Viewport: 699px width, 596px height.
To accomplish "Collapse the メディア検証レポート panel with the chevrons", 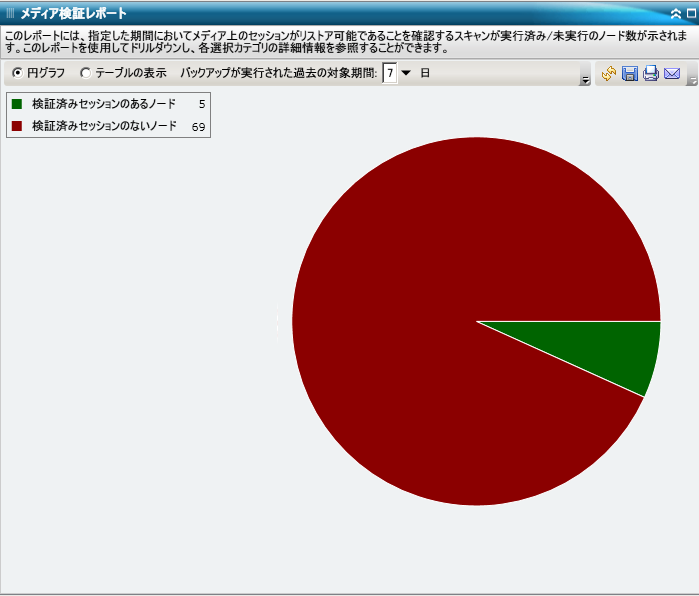I will click(x=676, y=14).
